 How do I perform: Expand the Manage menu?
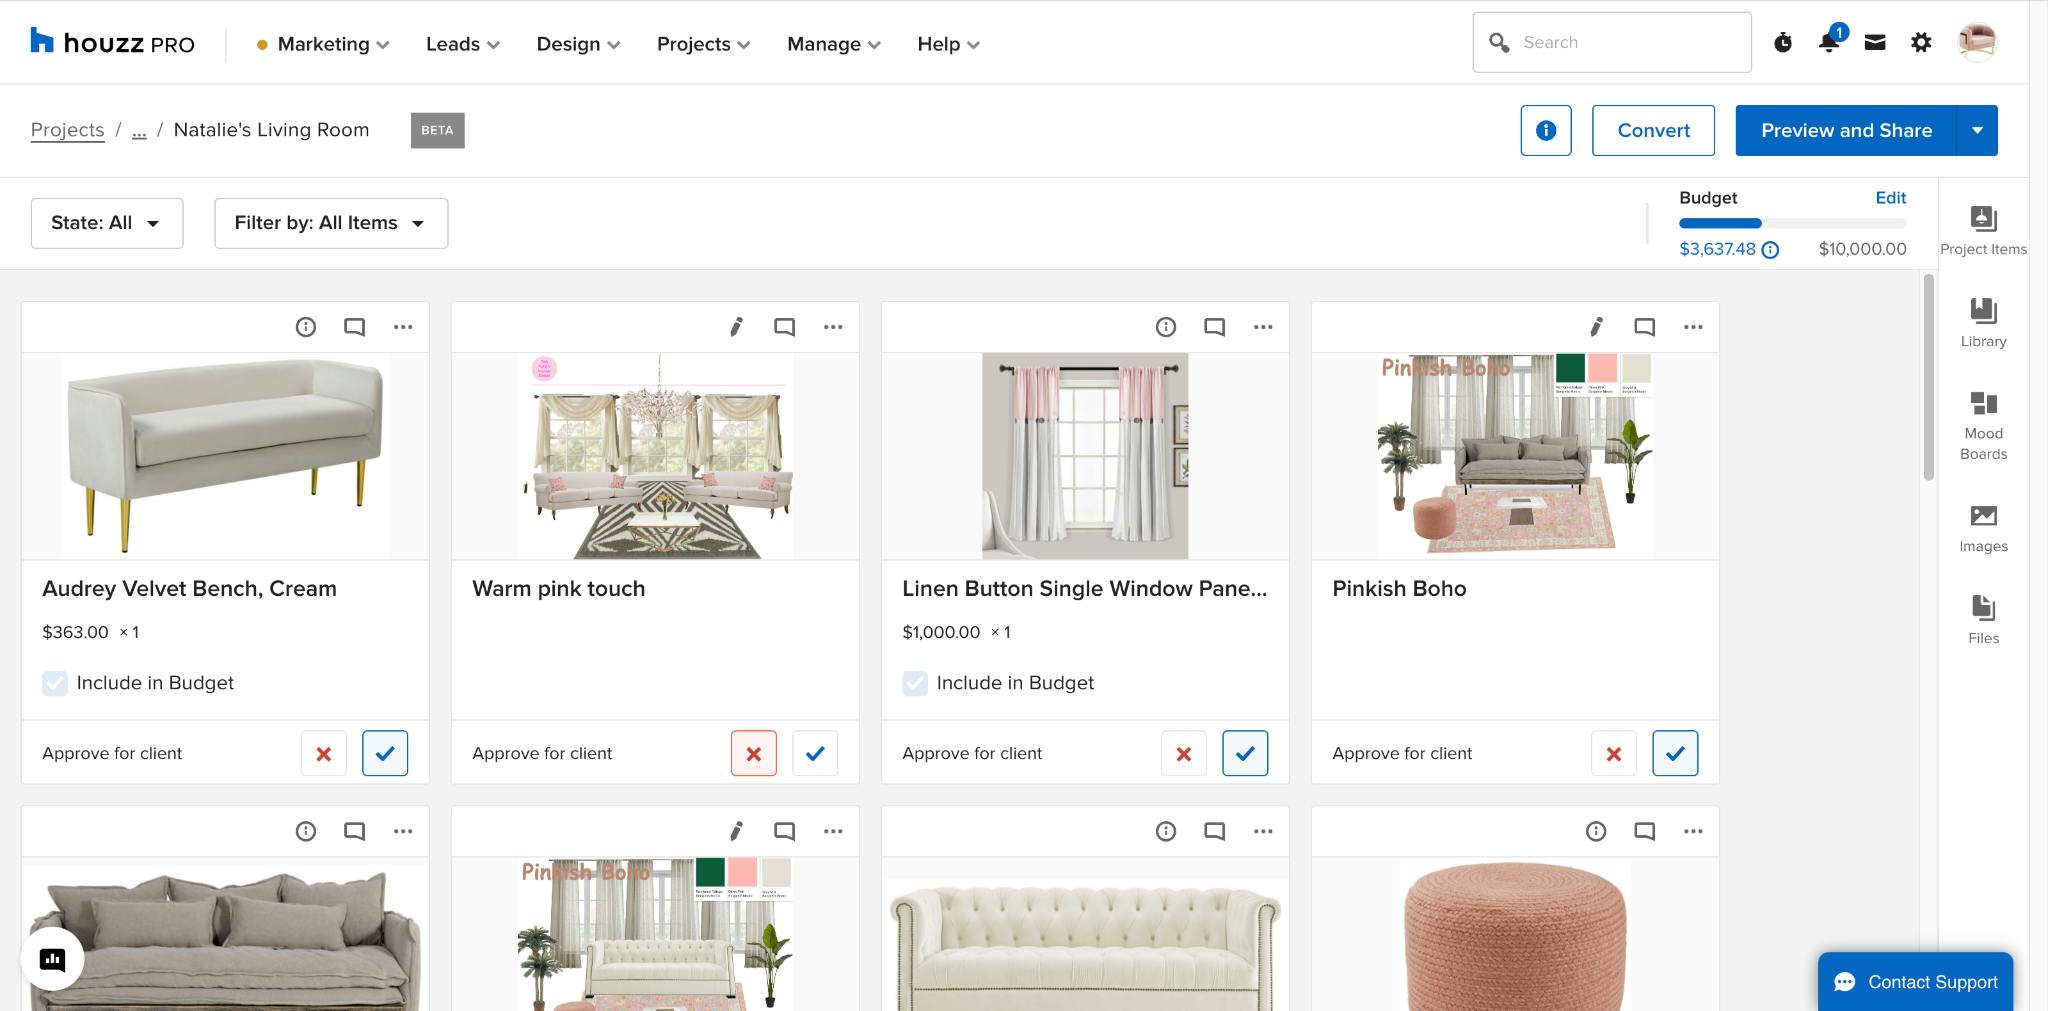click(x=834, y=44)
